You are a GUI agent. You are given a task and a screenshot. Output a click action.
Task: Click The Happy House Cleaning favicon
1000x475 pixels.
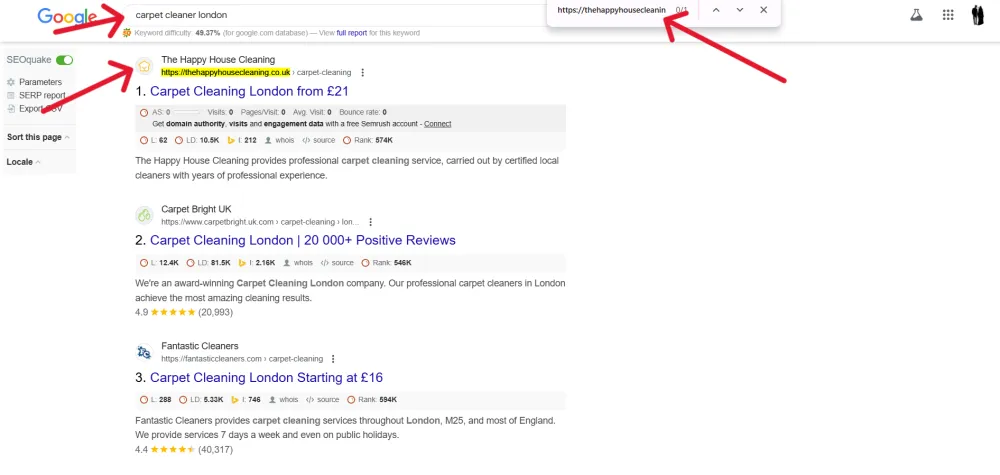pos(145,66)
